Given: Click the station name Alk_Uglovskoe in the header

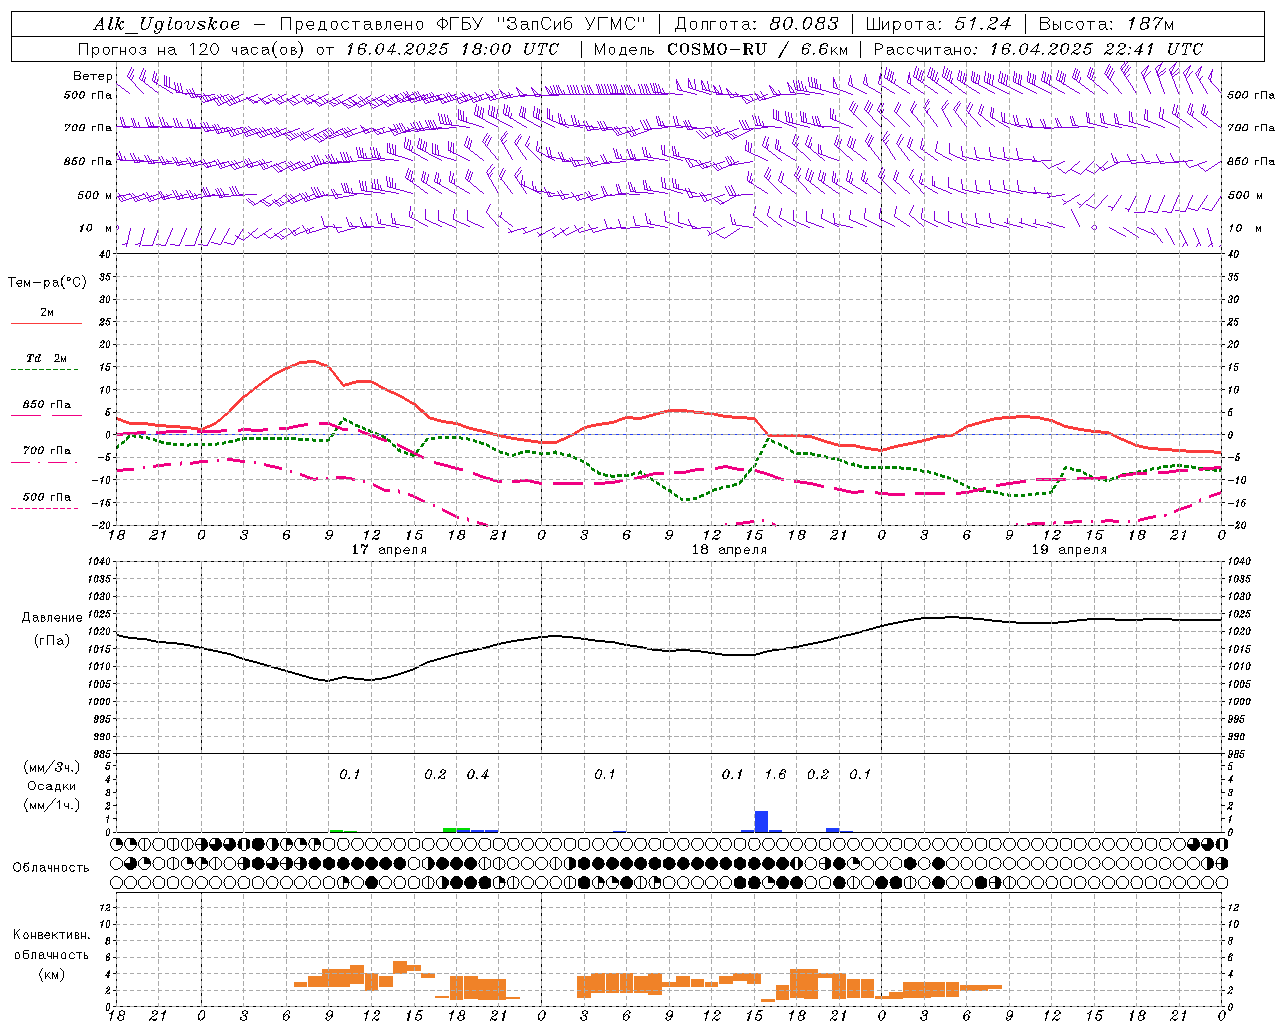Looking at the screenshot, I should (167, 24).
